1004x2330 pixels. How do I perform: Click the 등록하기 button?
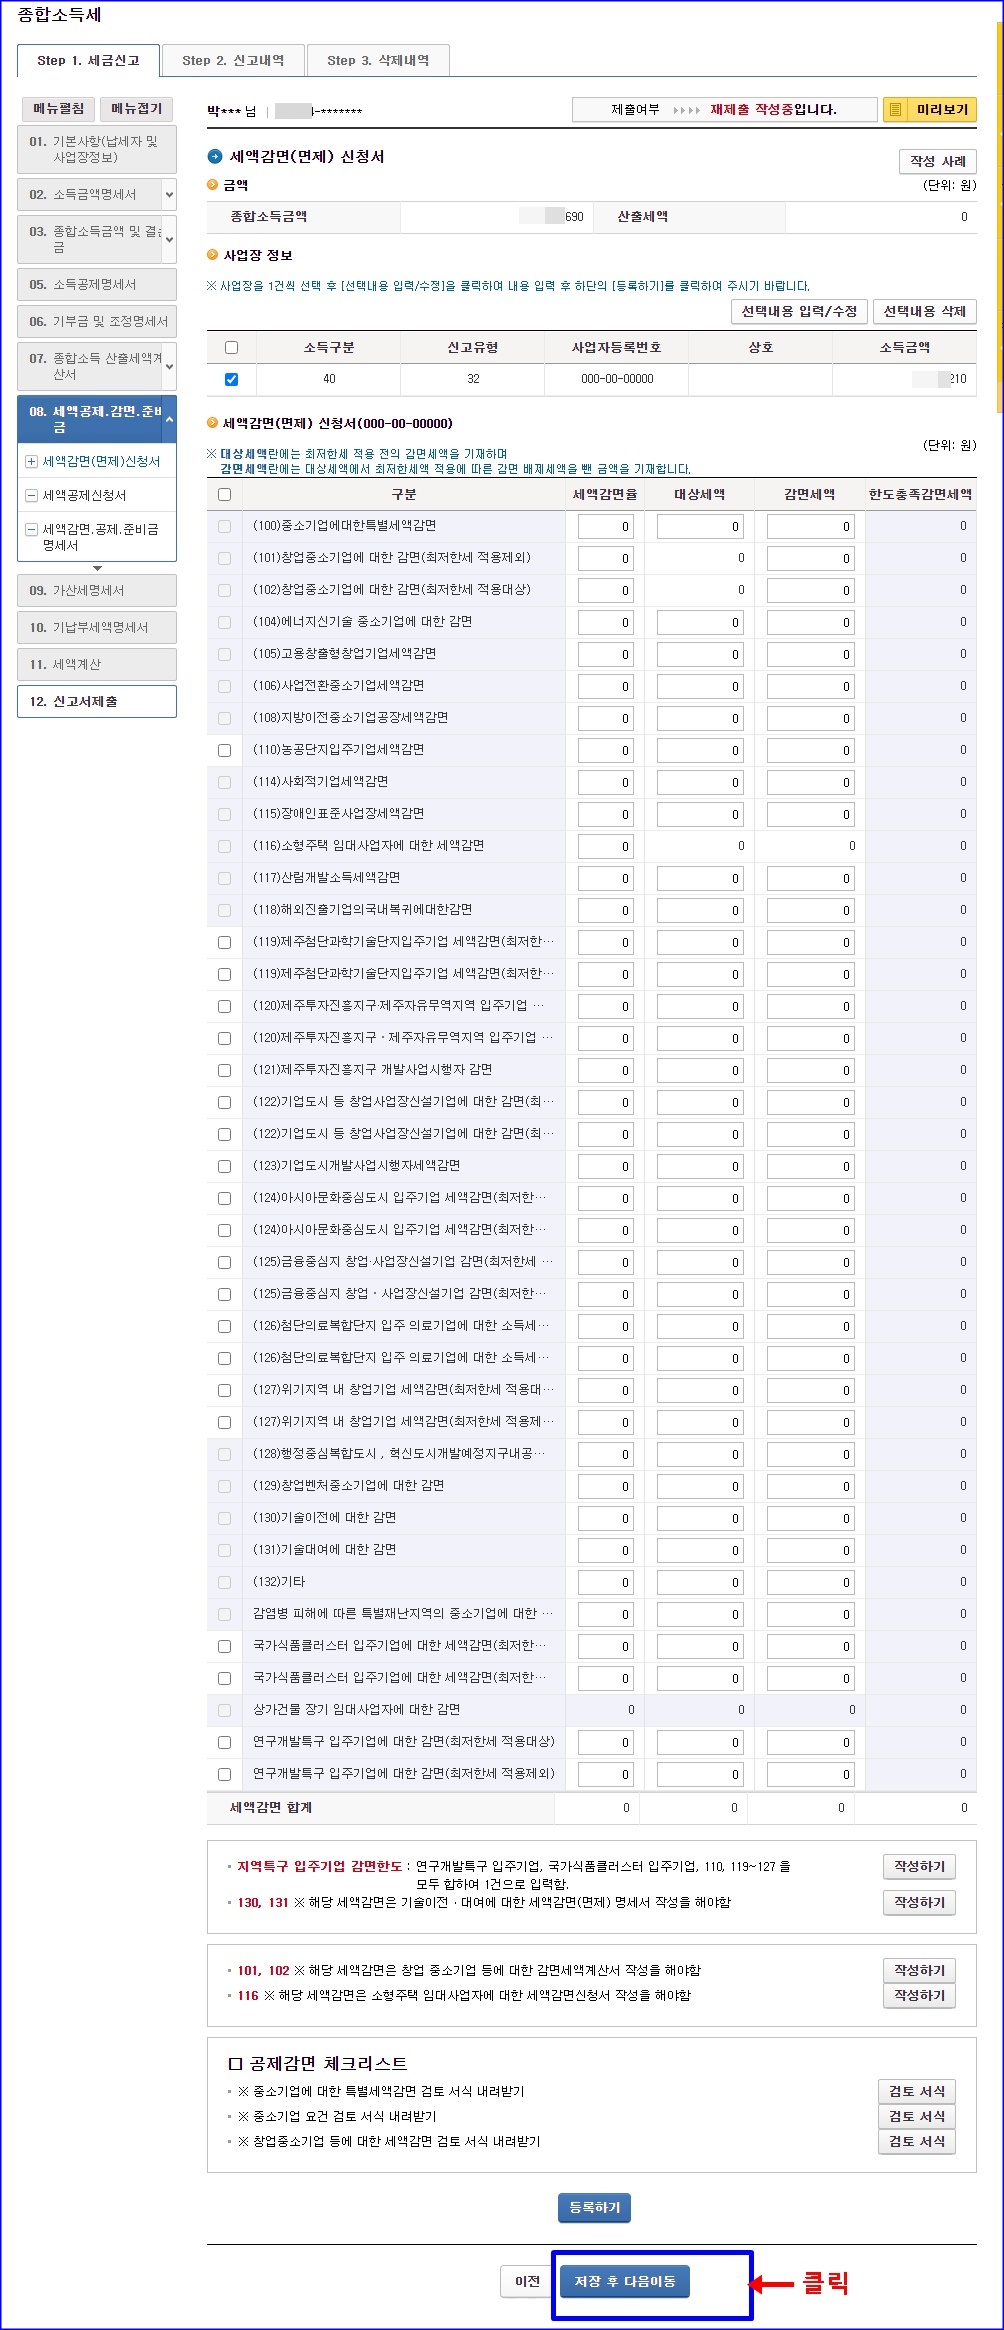point(595,2207)
